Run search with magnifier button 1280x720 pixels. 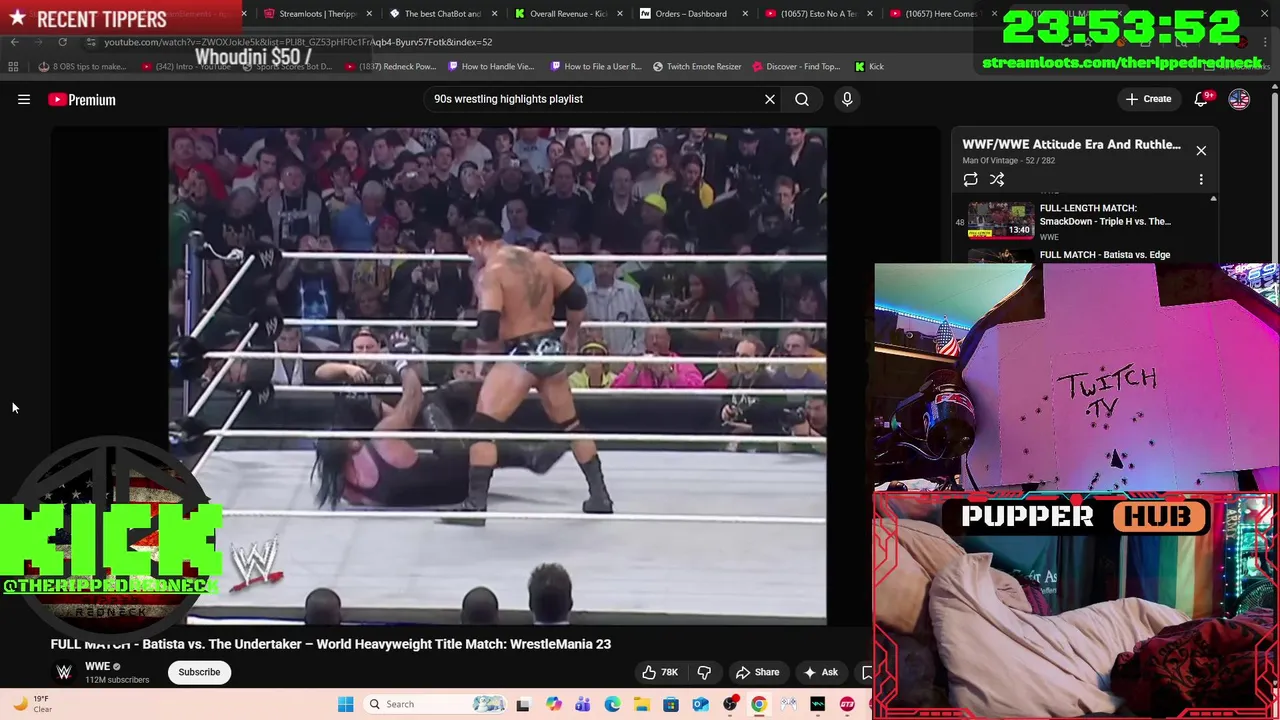coord(802,99)
